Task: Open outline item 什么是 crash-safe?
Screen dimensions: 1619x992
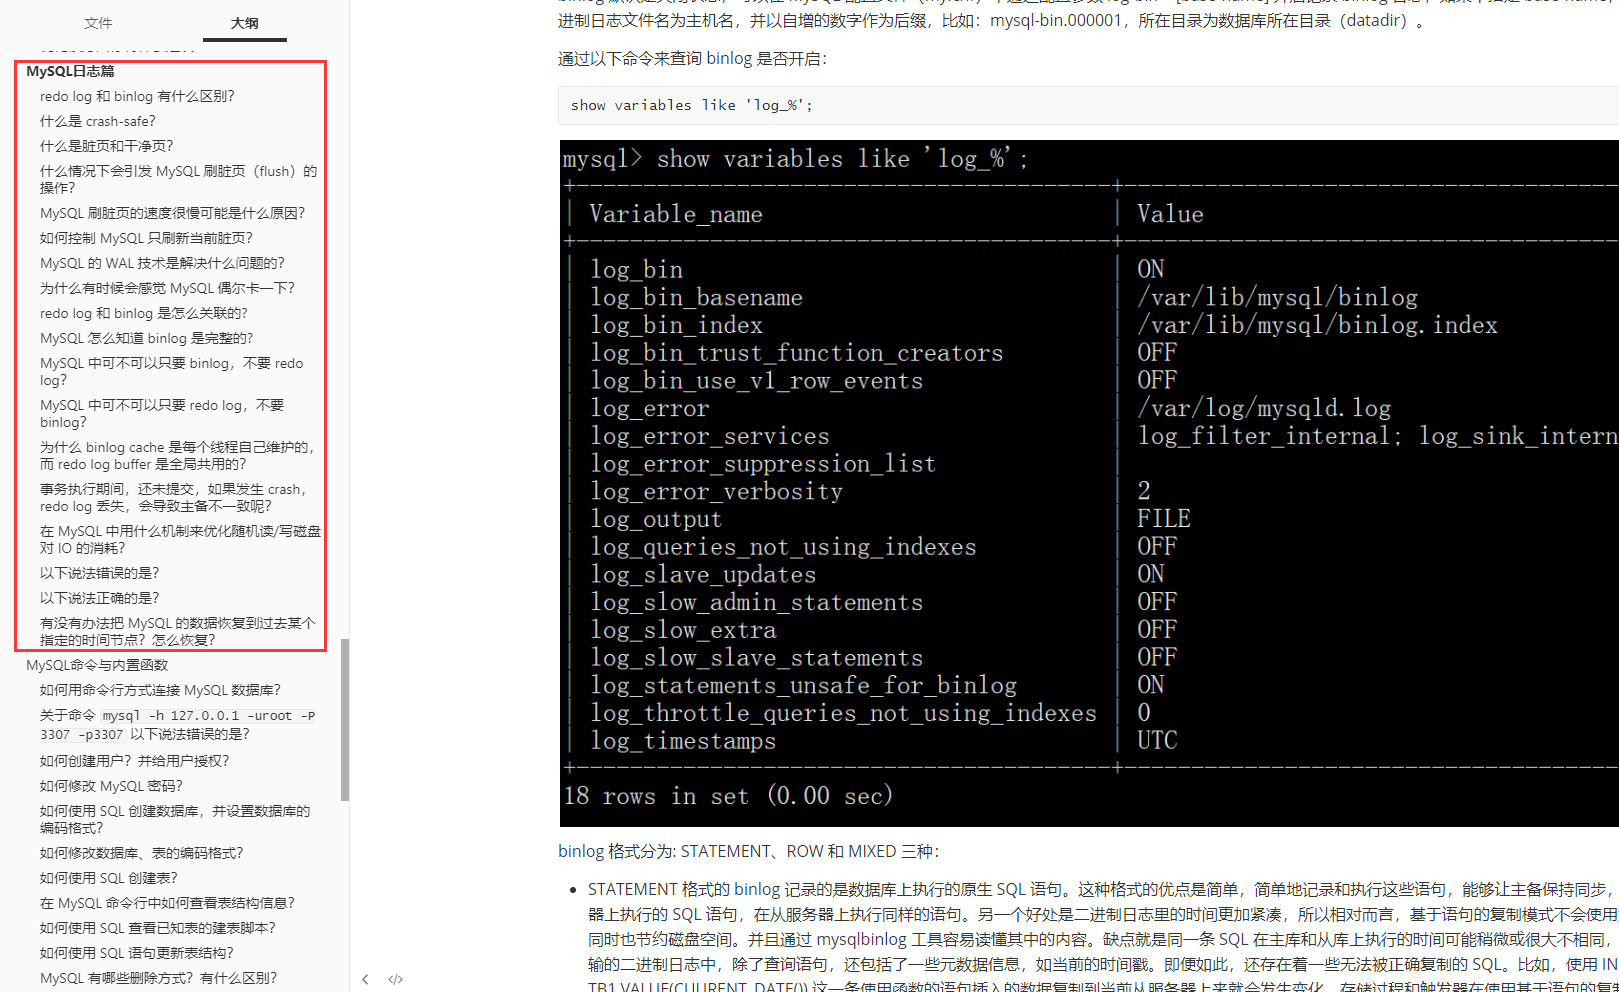Action: tap(98, 121)
